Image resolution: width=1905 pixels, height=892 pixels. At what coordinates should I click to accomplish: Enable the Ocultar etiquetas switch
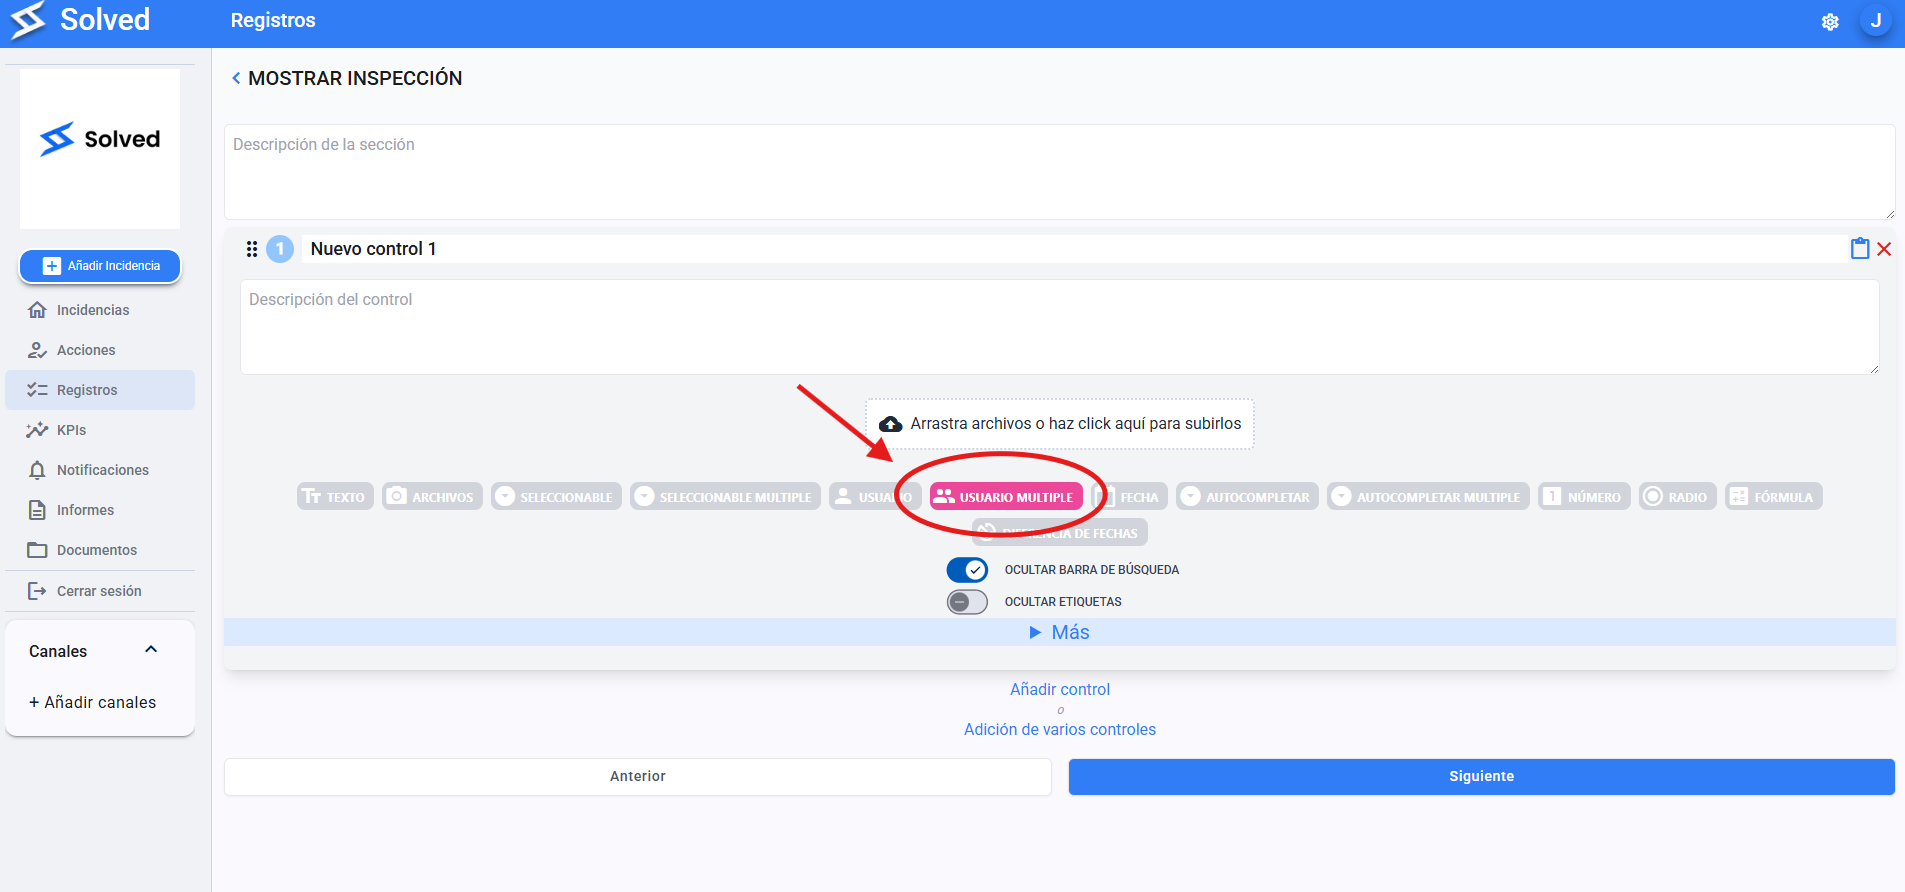(x=967, y=602)
